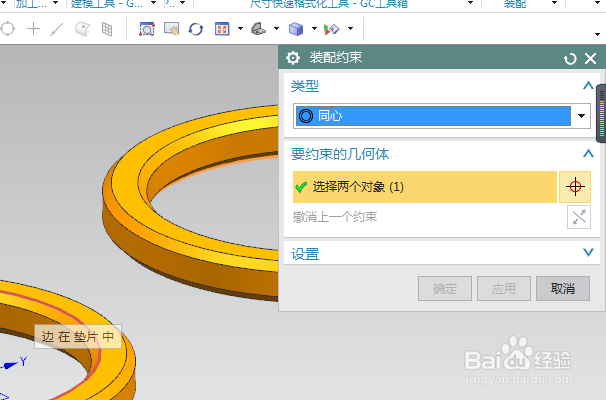Open the 尺寸快速格式化工具 toolbar dropdown arrow
Screen dimensions: 606x400
470,3
